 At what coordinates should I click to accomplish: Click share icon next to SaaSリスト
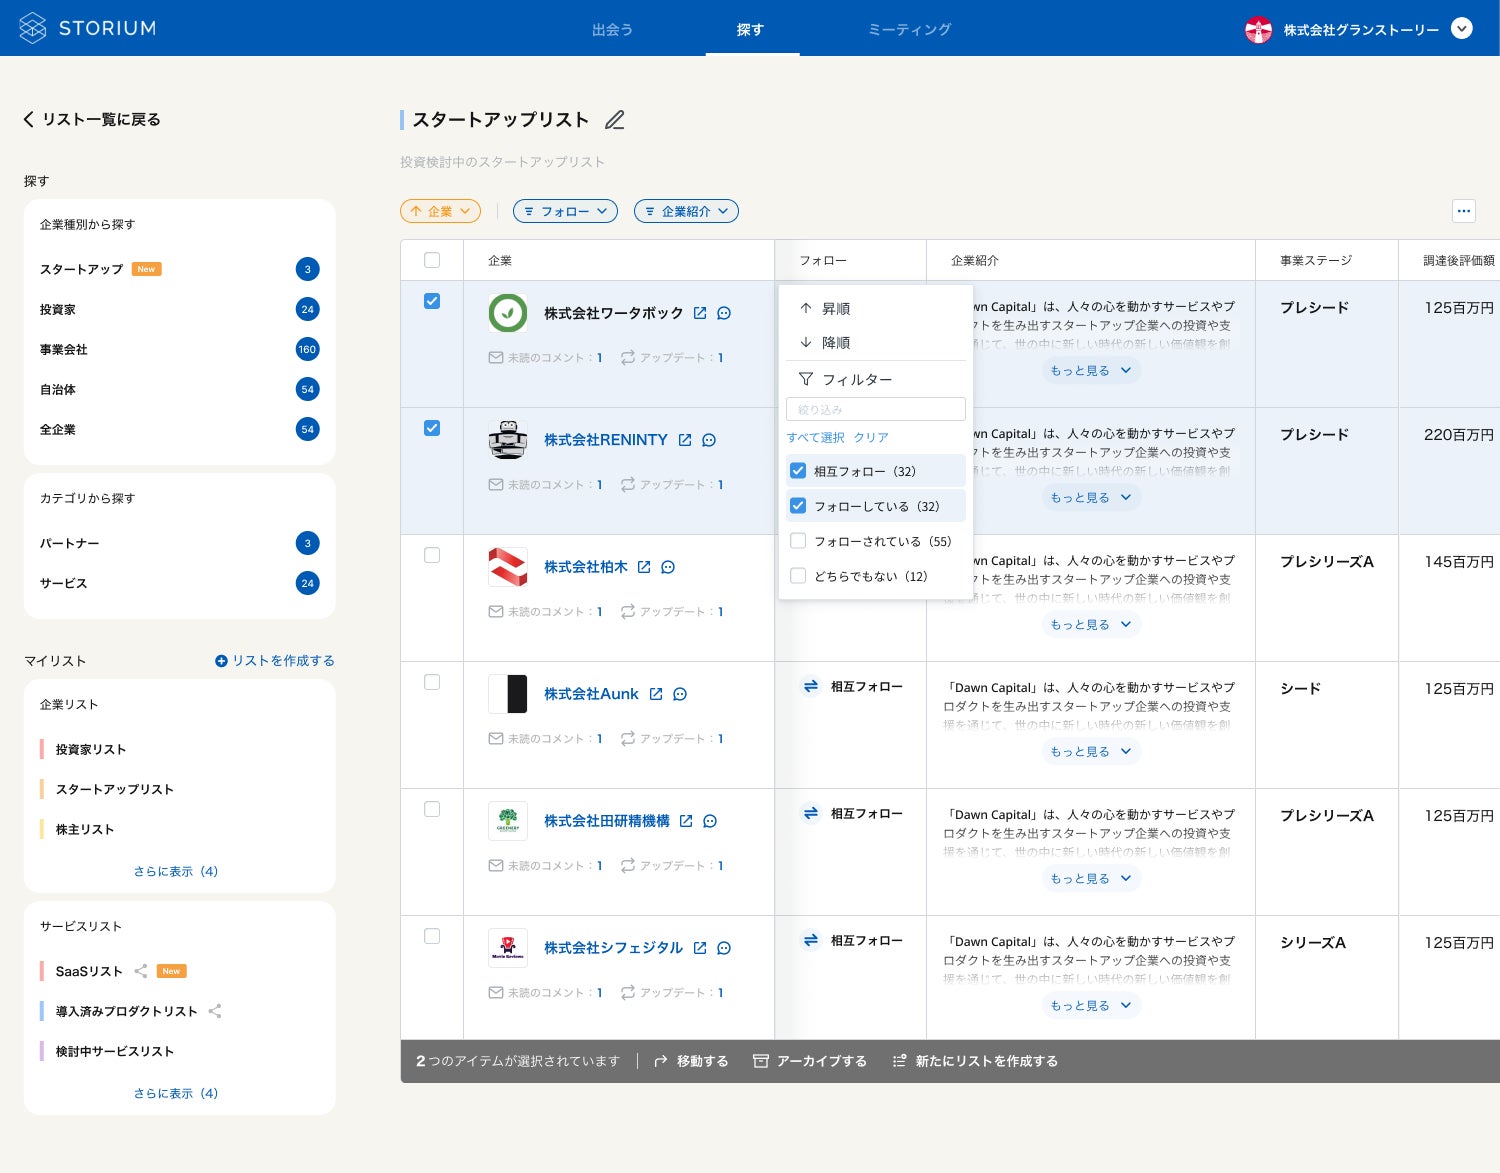[x=141, y=971]
